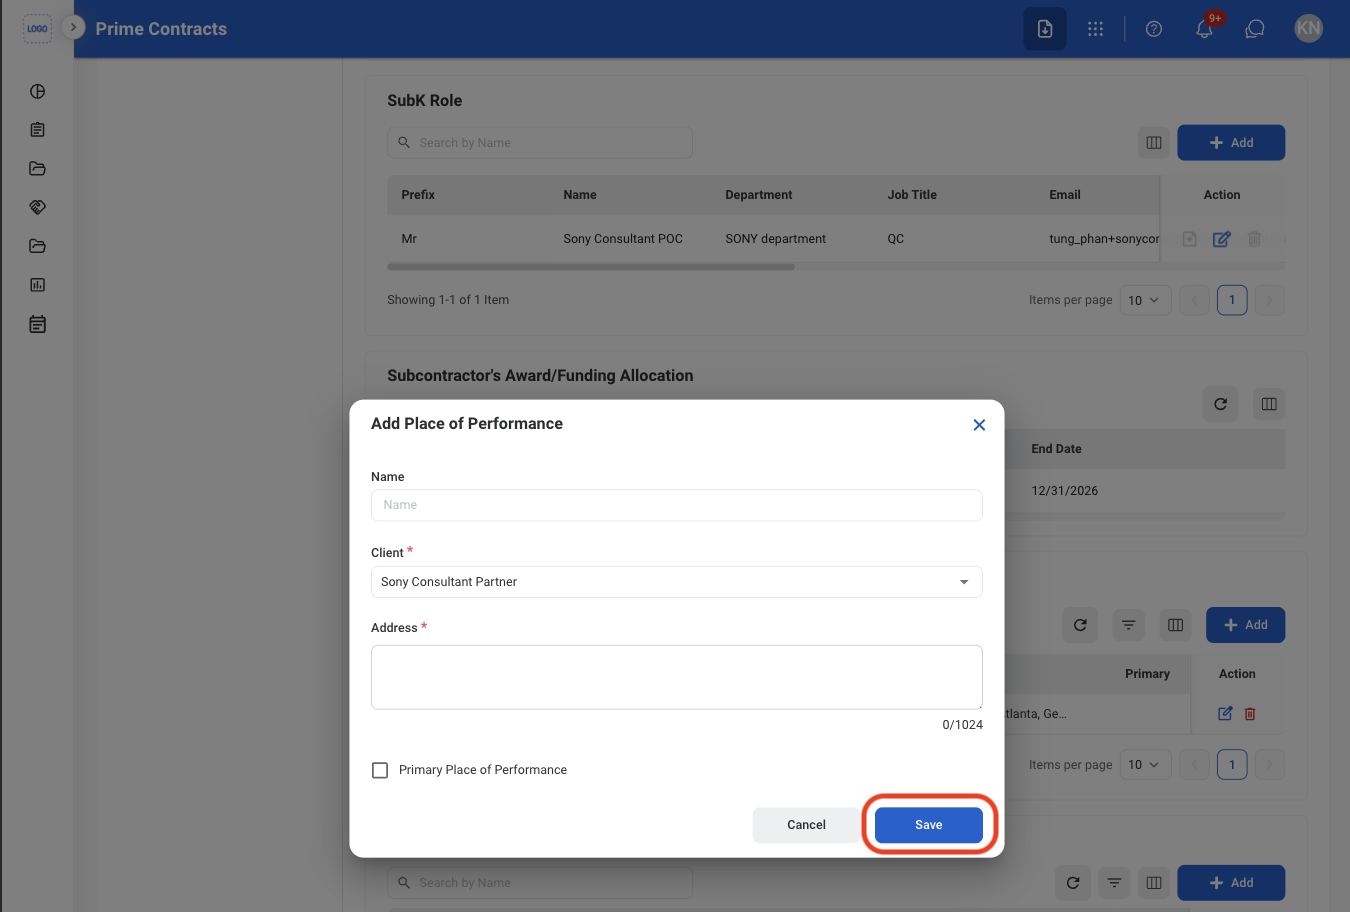Click document icon in Sony Consultant POC row
The image size is (1350, 912).
click(1189, 239)
